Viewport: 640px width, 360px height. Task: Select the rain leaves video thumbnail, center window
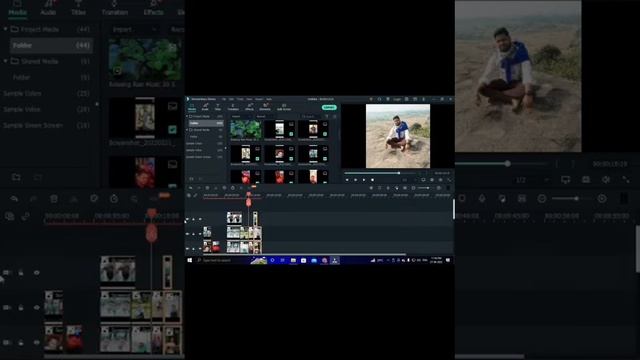pos(246,129)
